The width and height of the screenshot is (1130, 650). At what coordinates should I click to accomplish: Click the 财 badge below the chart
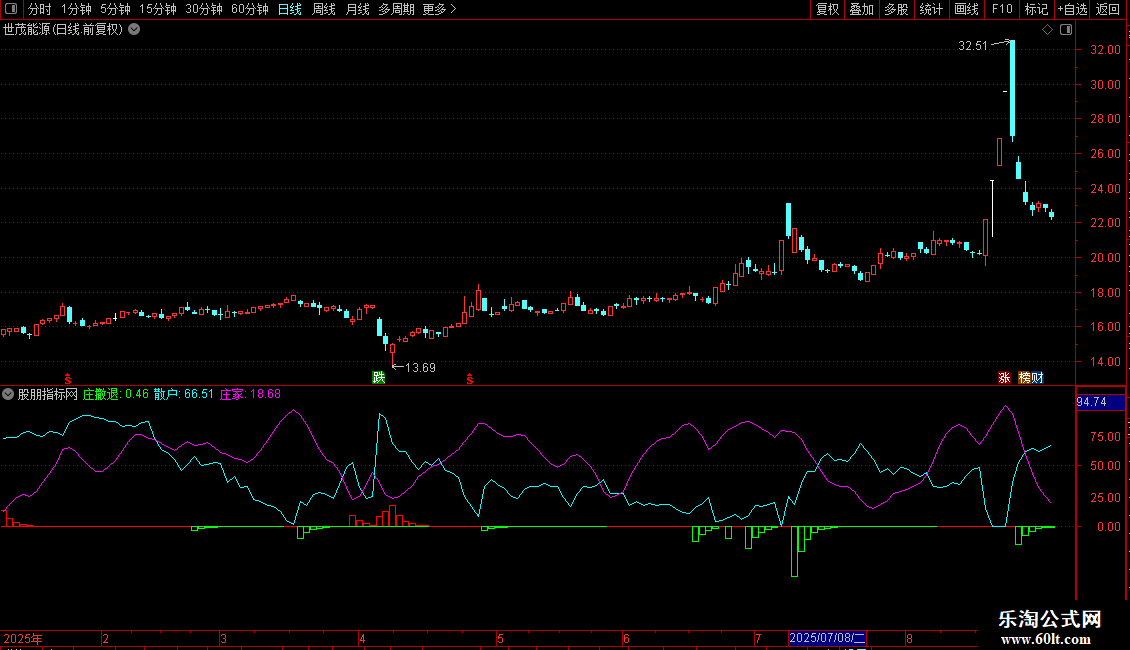pos(1037,378)
